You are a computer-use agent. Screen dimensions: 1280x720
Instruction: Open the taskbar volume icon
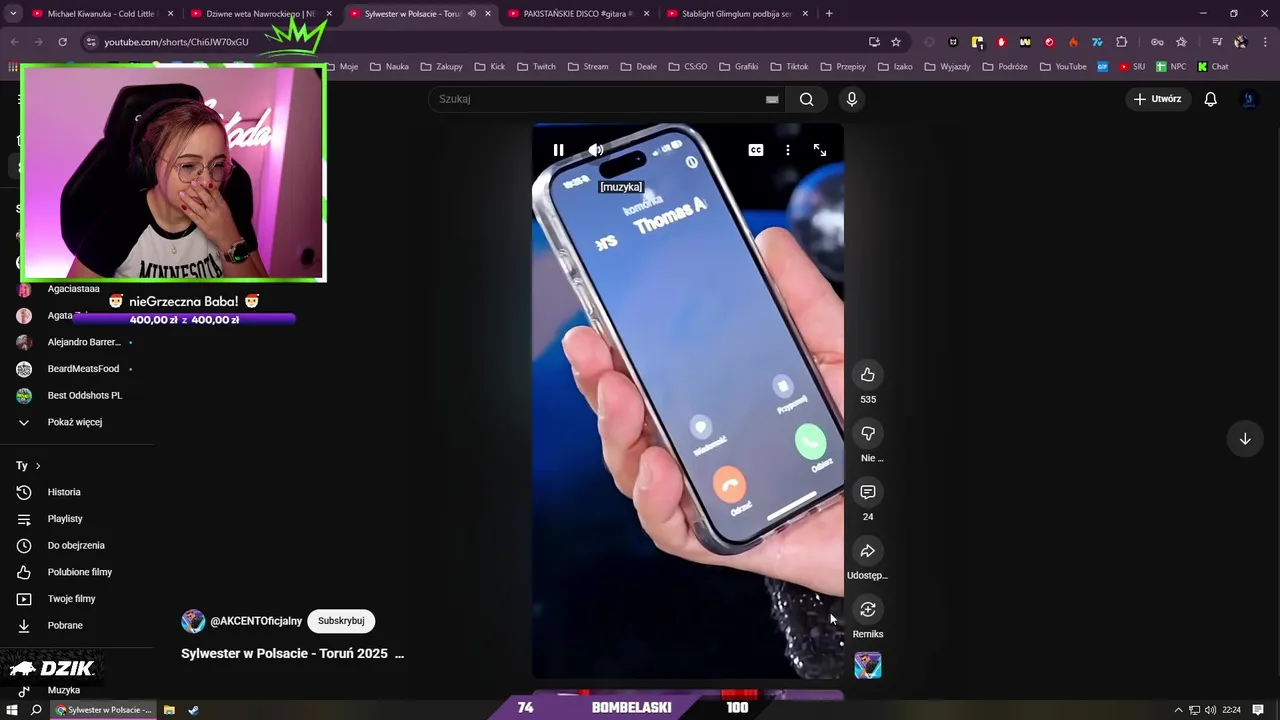1210,710
